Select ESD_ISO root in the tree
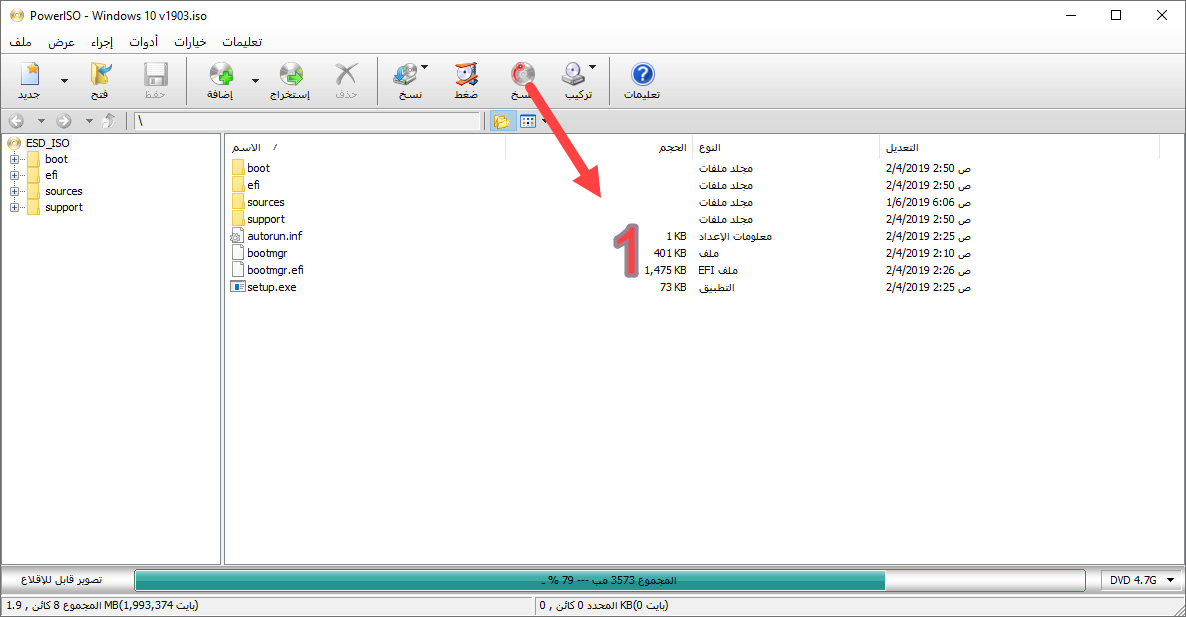Viewport: 1186px width, 617px height. click(47, 143)
